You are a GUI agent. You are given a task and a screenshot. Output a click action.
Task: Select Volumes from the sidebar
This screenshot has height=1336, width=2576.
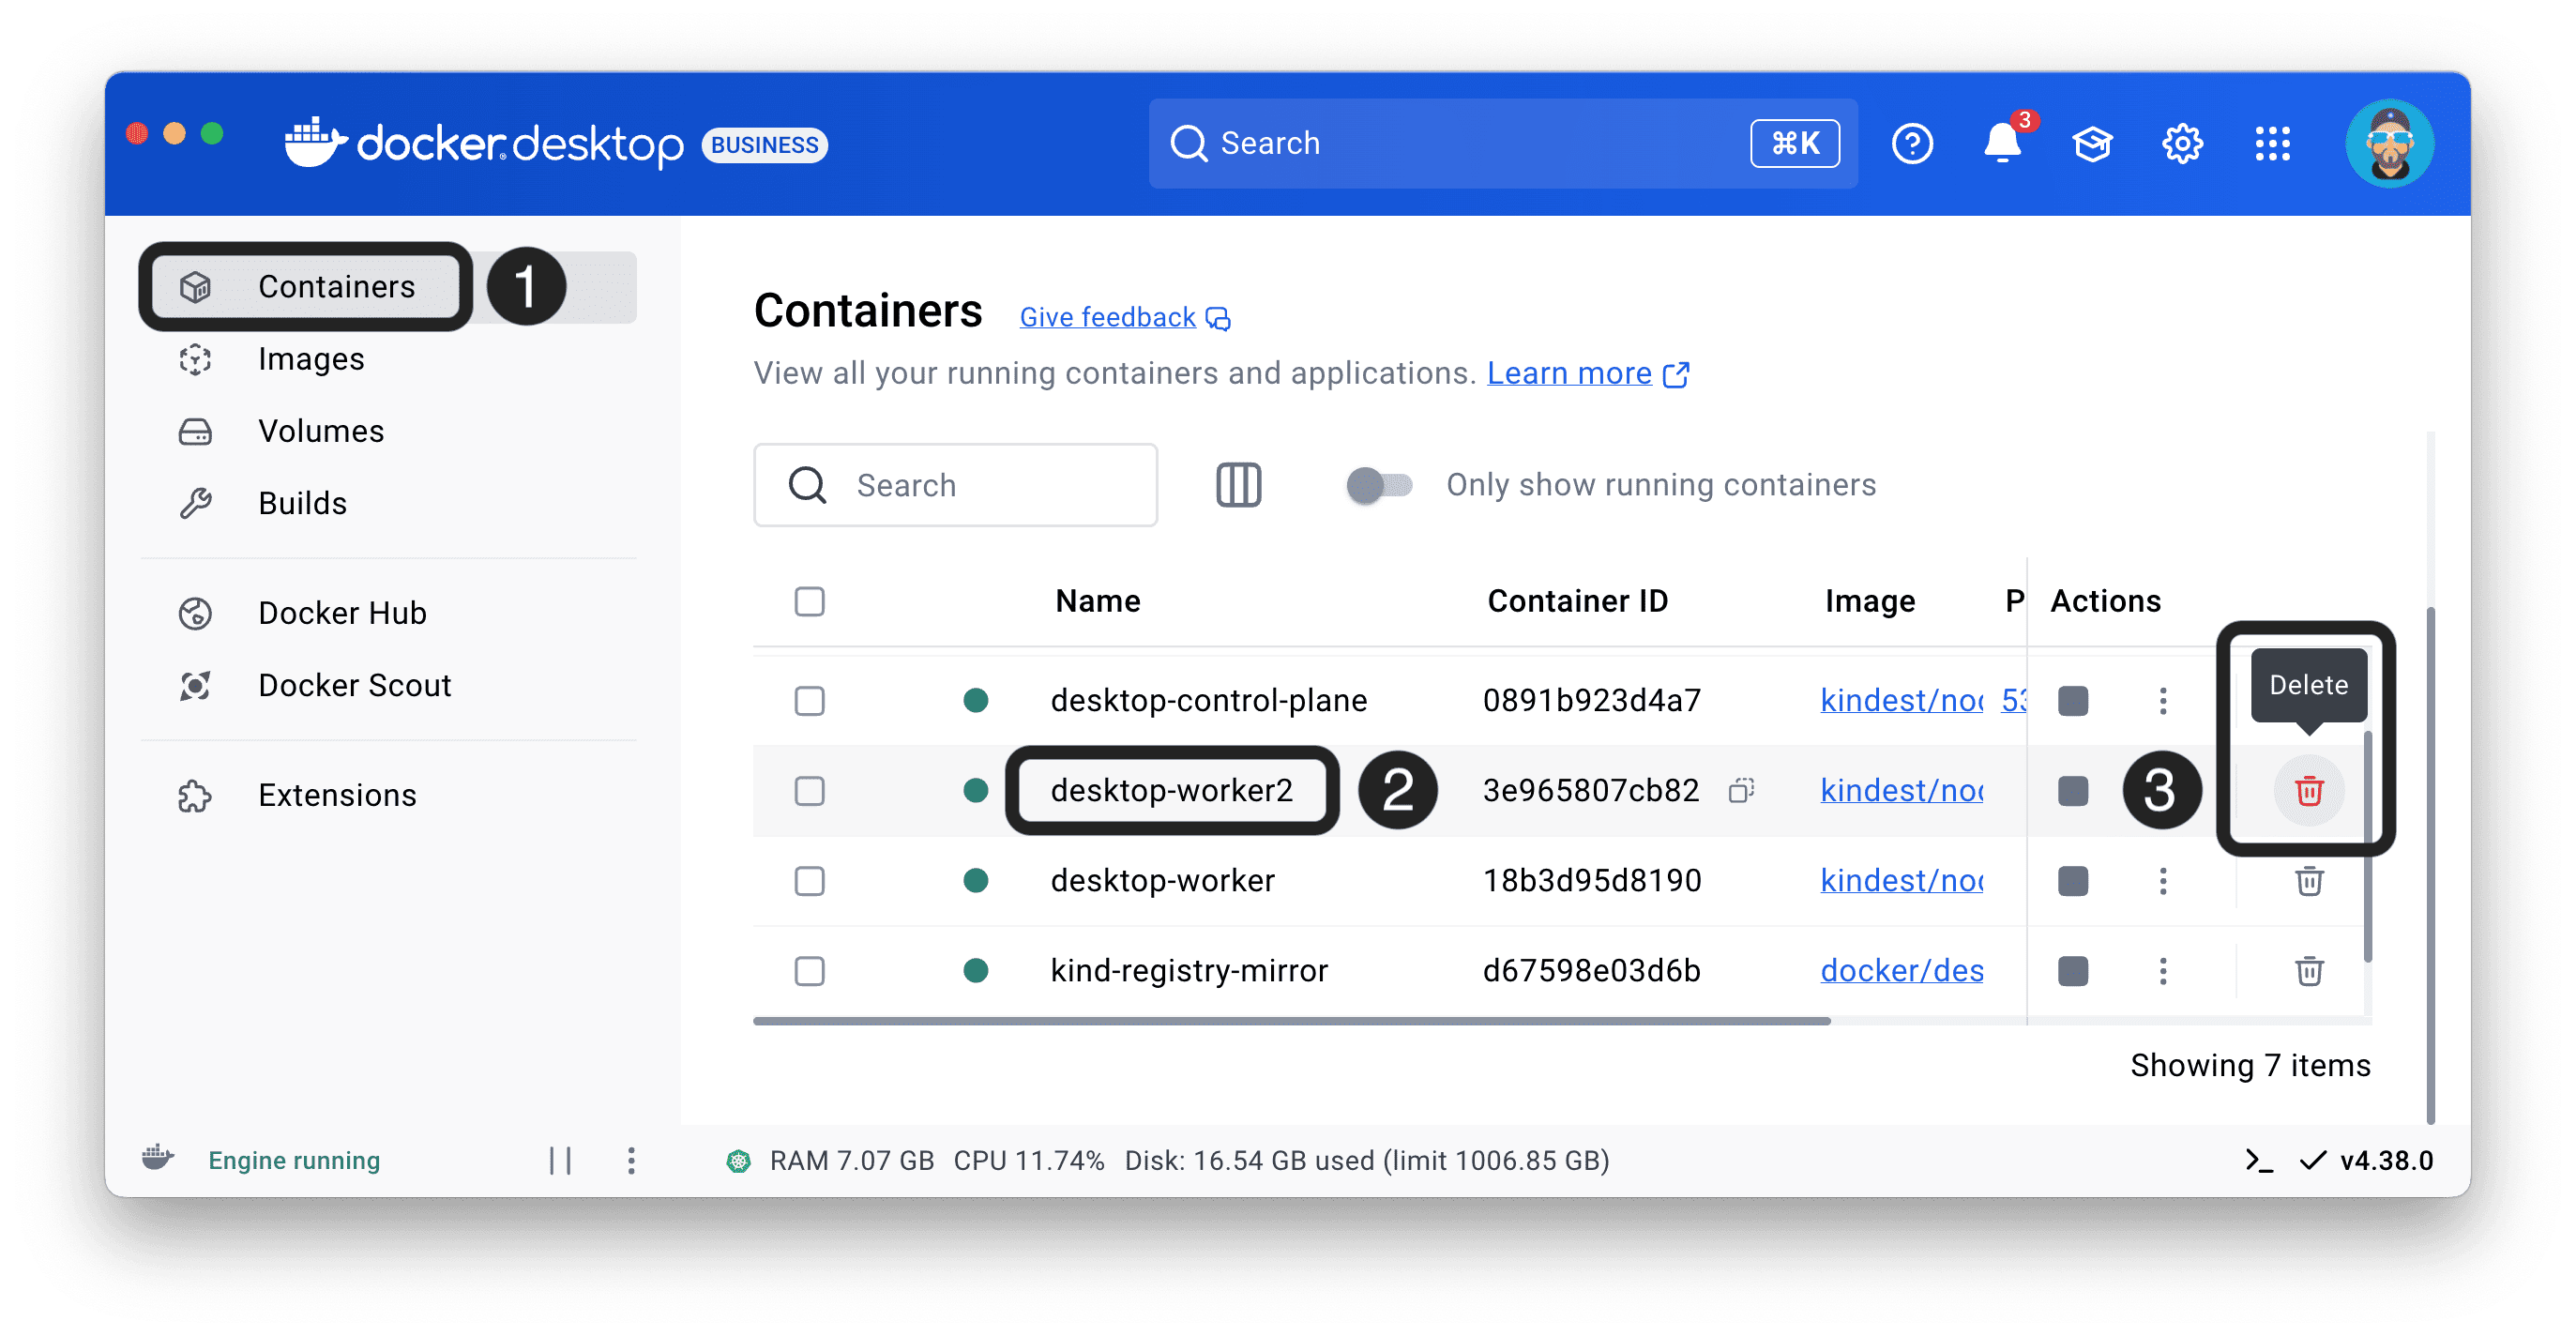(320, 430)
